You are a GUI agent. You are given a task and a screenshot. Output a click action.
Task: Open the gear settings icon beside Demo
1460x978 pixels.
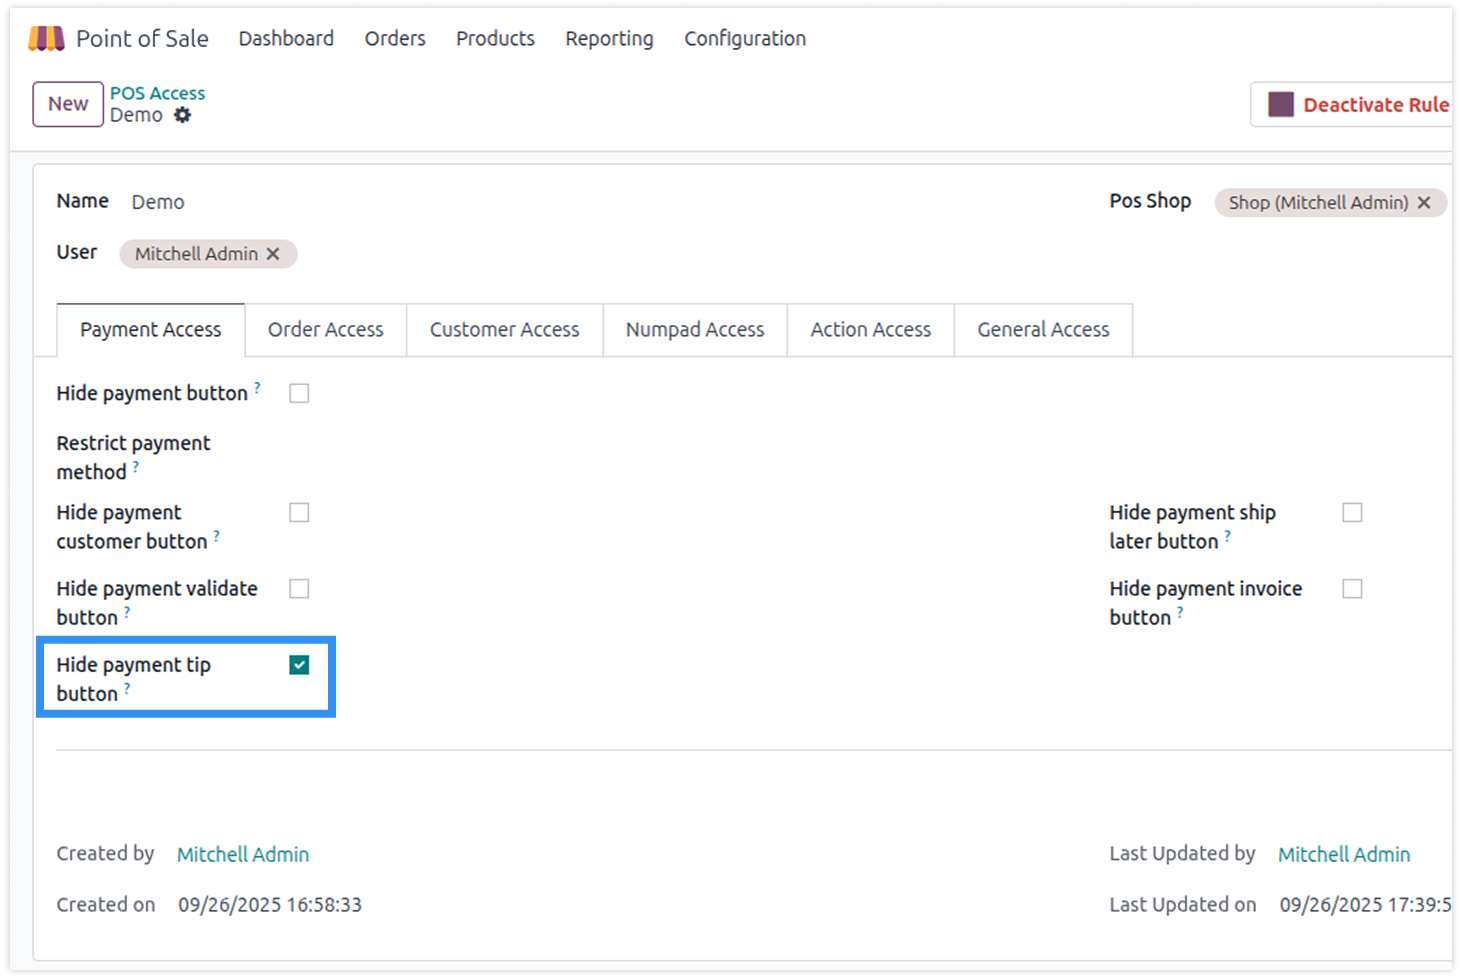pyautogui.click(x=182, y=115)
